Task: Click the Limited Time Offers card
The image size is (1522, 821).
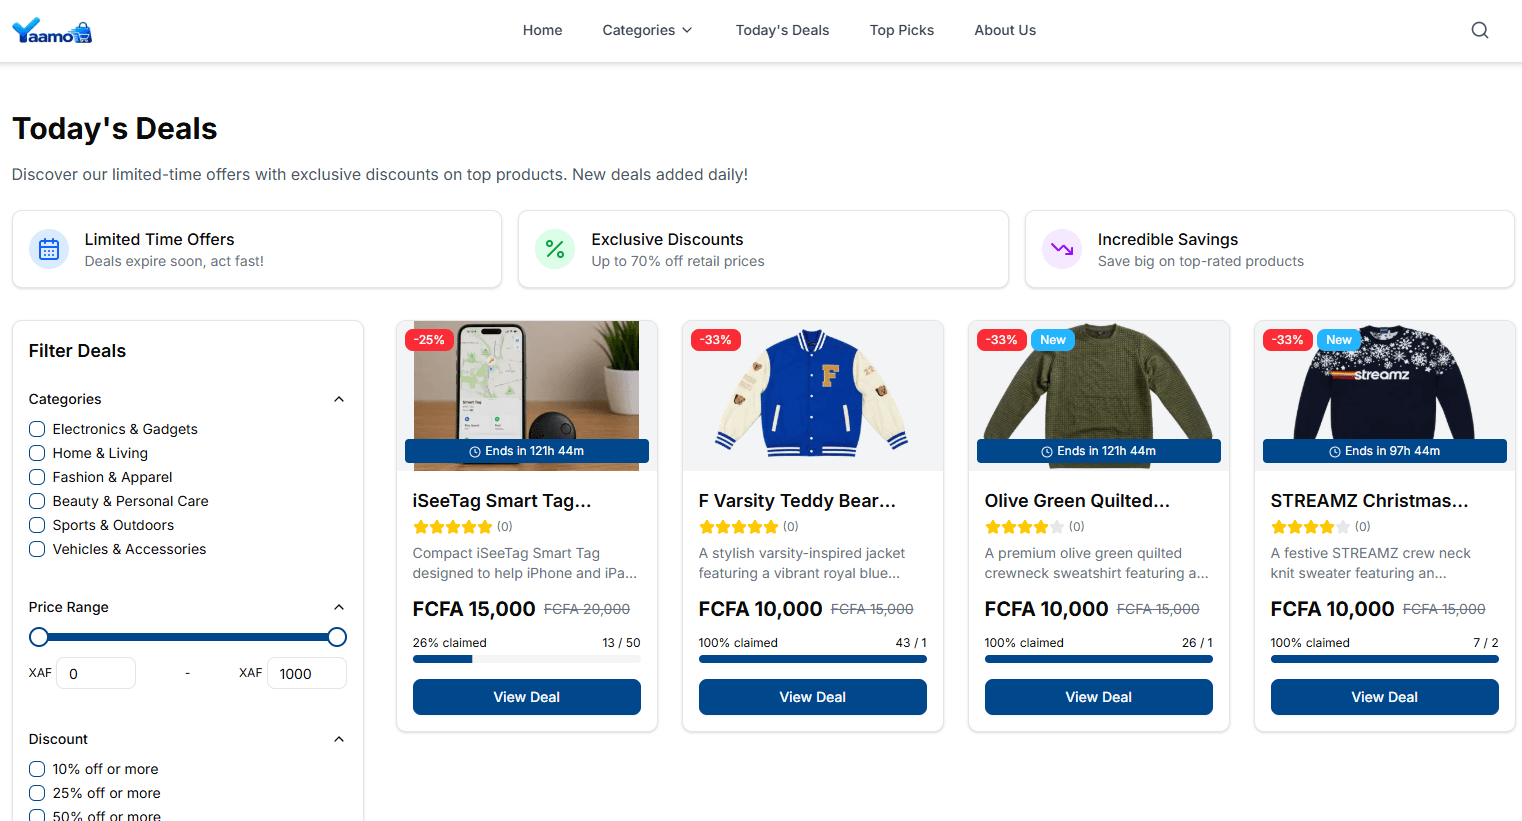Action: [x=257, y=249]
